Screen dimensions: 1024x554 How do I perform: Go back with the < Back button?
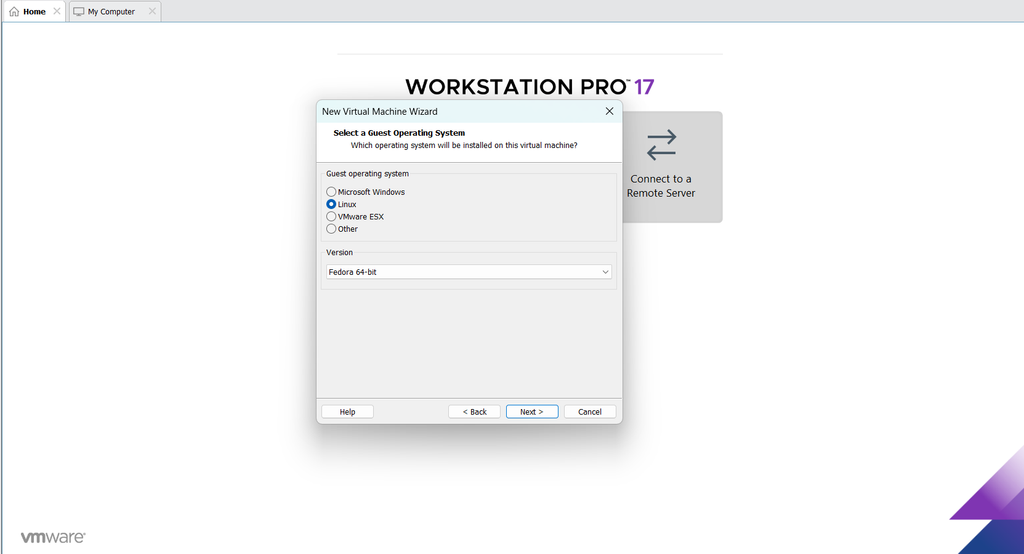pyautogui.click(x=474, y=412)
